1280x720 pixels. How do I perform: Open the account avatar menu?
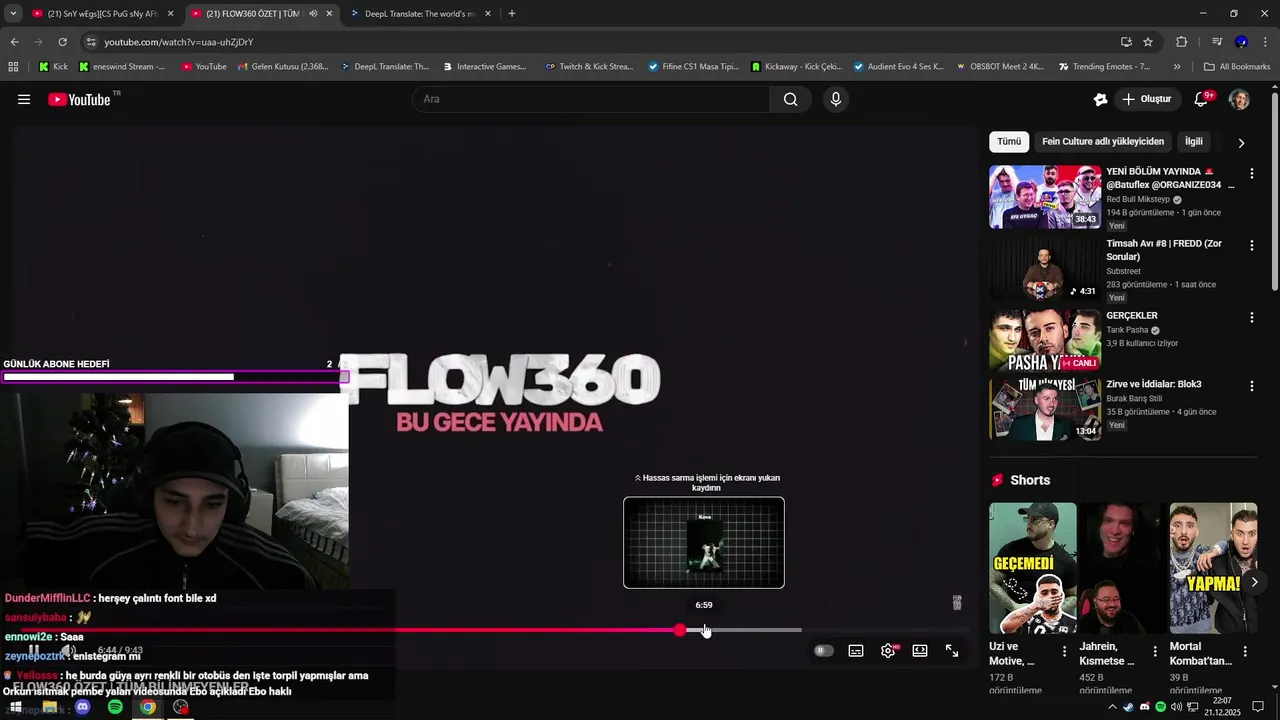tap(1239, 99)
